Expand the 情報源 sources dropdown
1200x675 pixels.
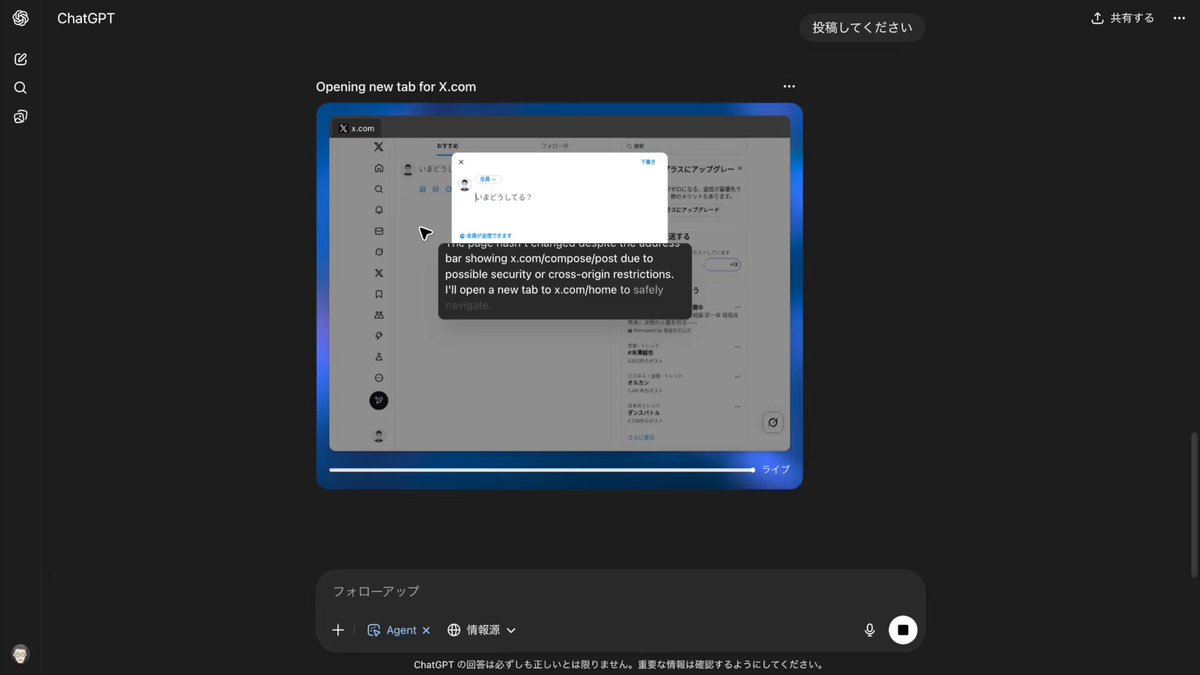click(481, 630)
